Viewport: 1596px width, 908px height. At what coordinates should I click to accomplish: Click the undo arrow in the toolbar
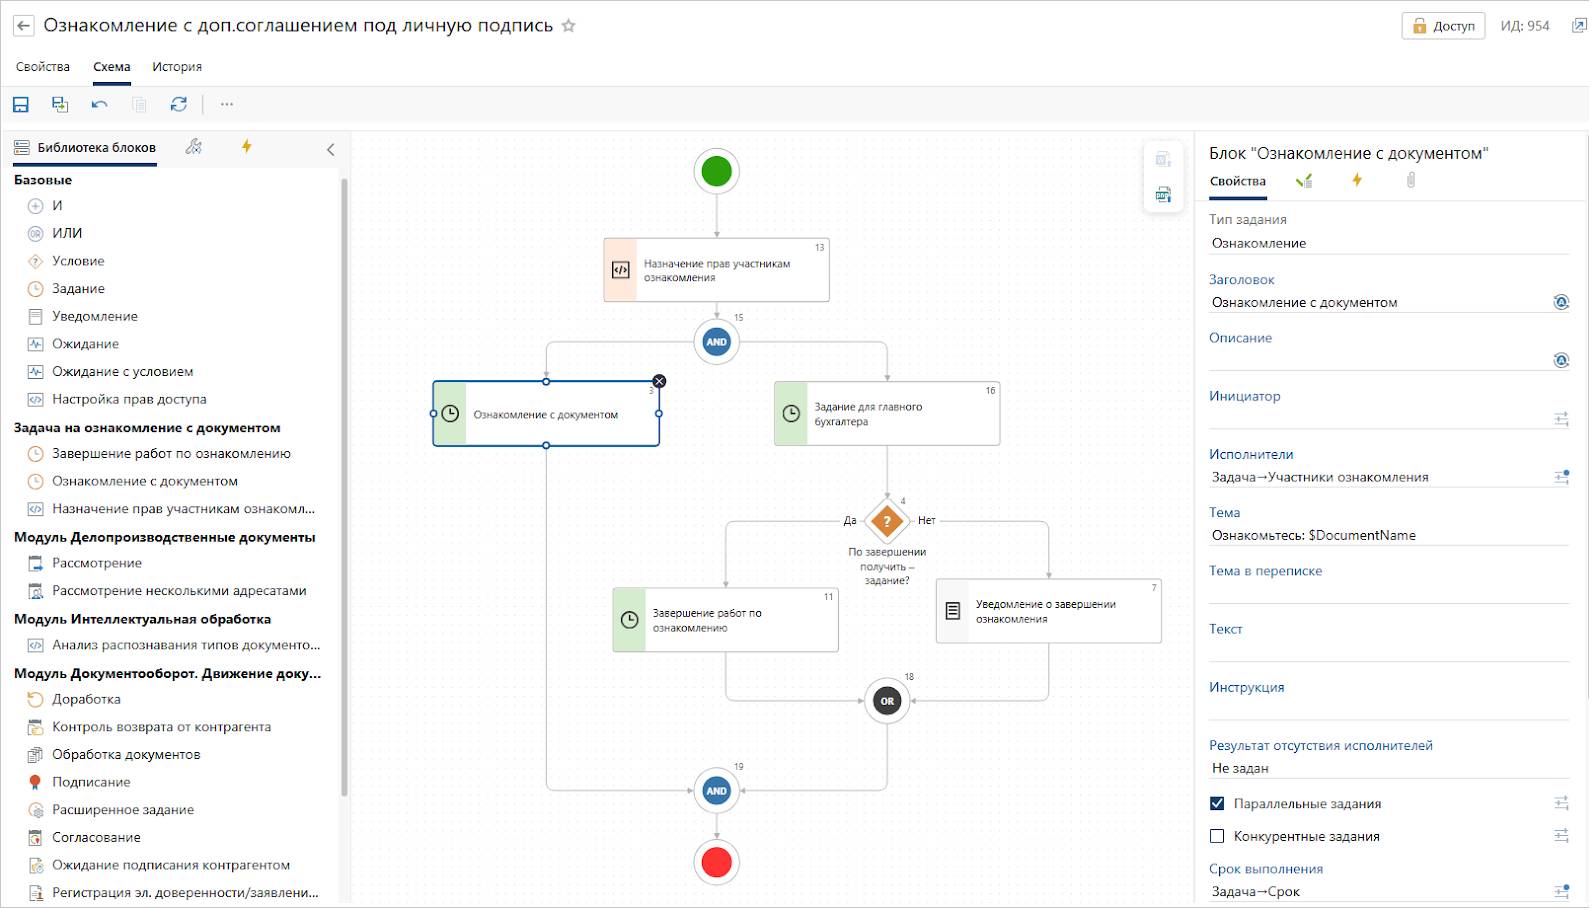pyautogui.click(x=99, y=104)
